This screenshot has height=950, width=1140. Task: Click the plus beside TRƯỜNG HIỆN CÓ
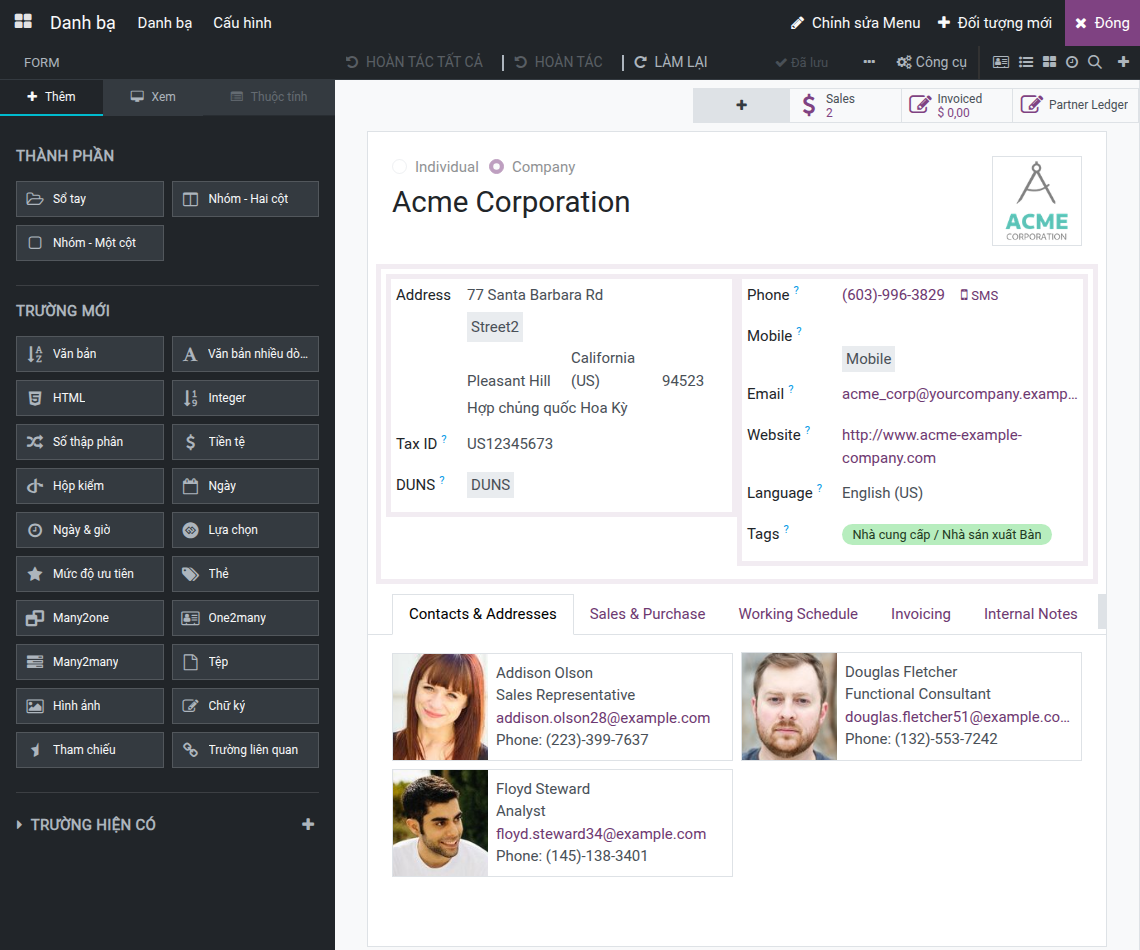click(x=308, y=824)
